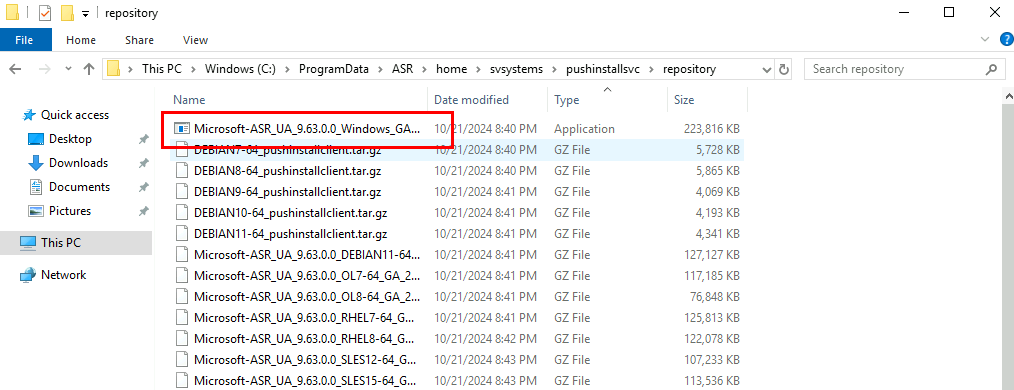Click ProgramData in the address path

(334, 69)
